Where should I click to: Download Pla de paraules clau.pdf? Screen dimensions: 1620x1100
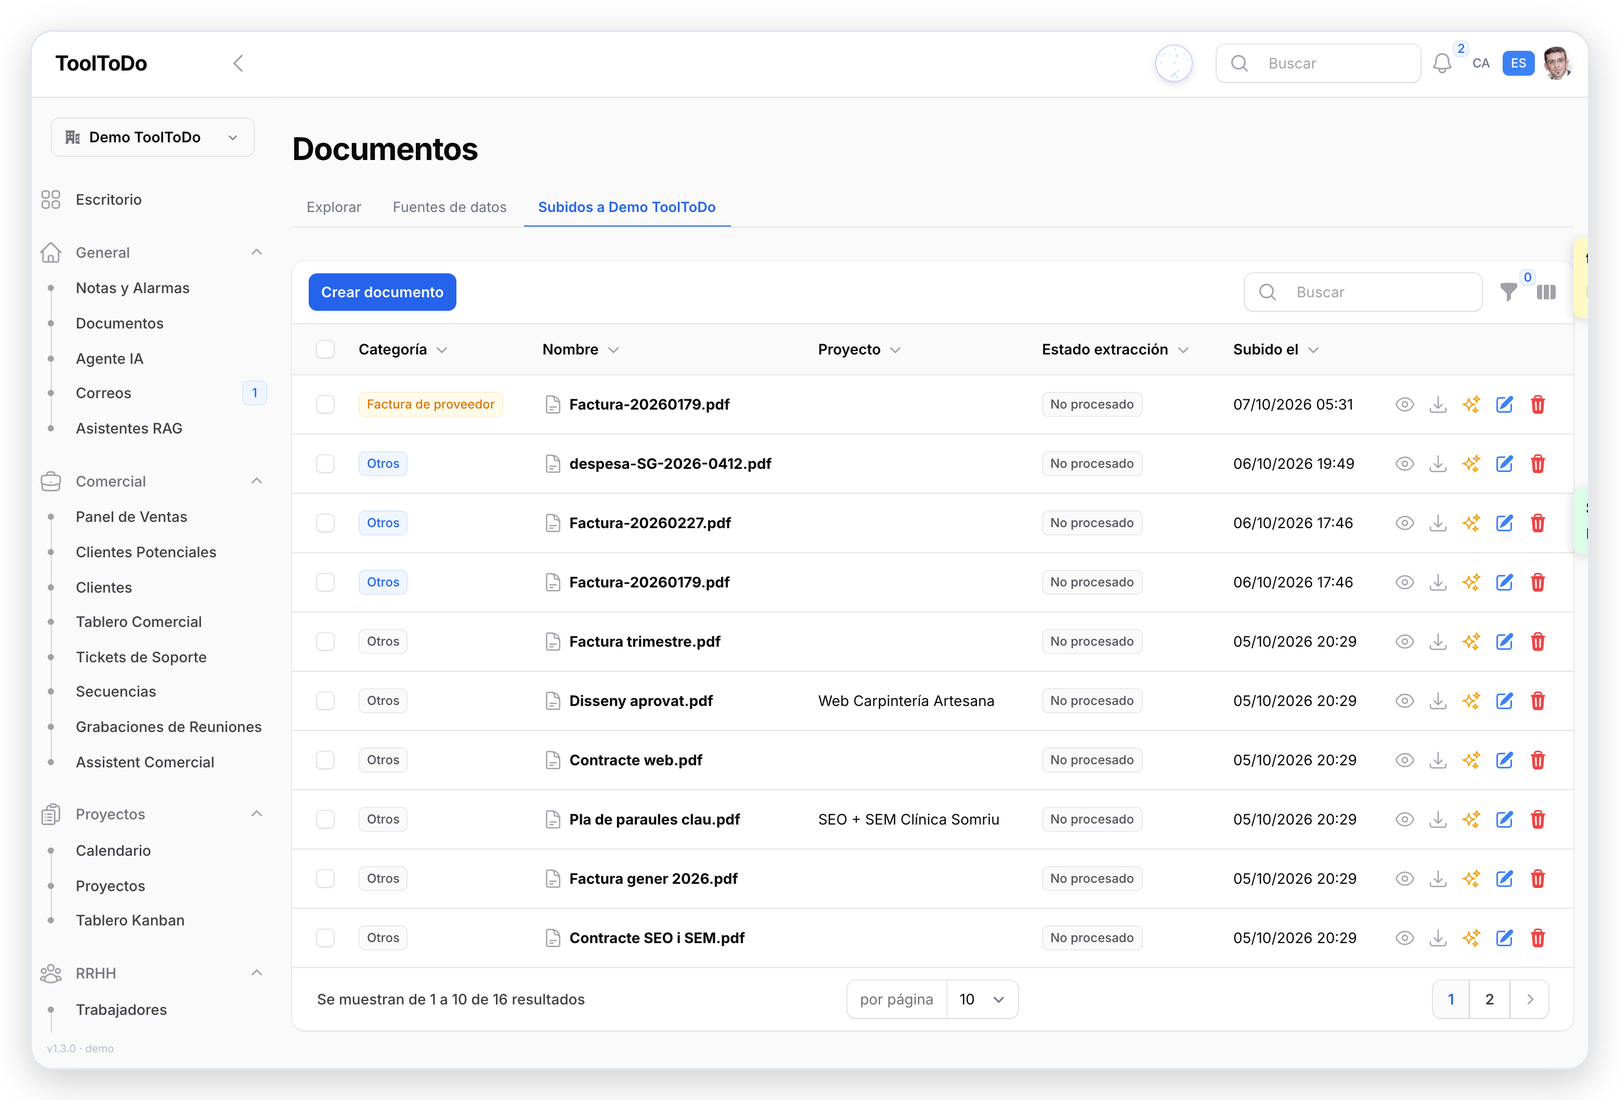point(1438,819)
